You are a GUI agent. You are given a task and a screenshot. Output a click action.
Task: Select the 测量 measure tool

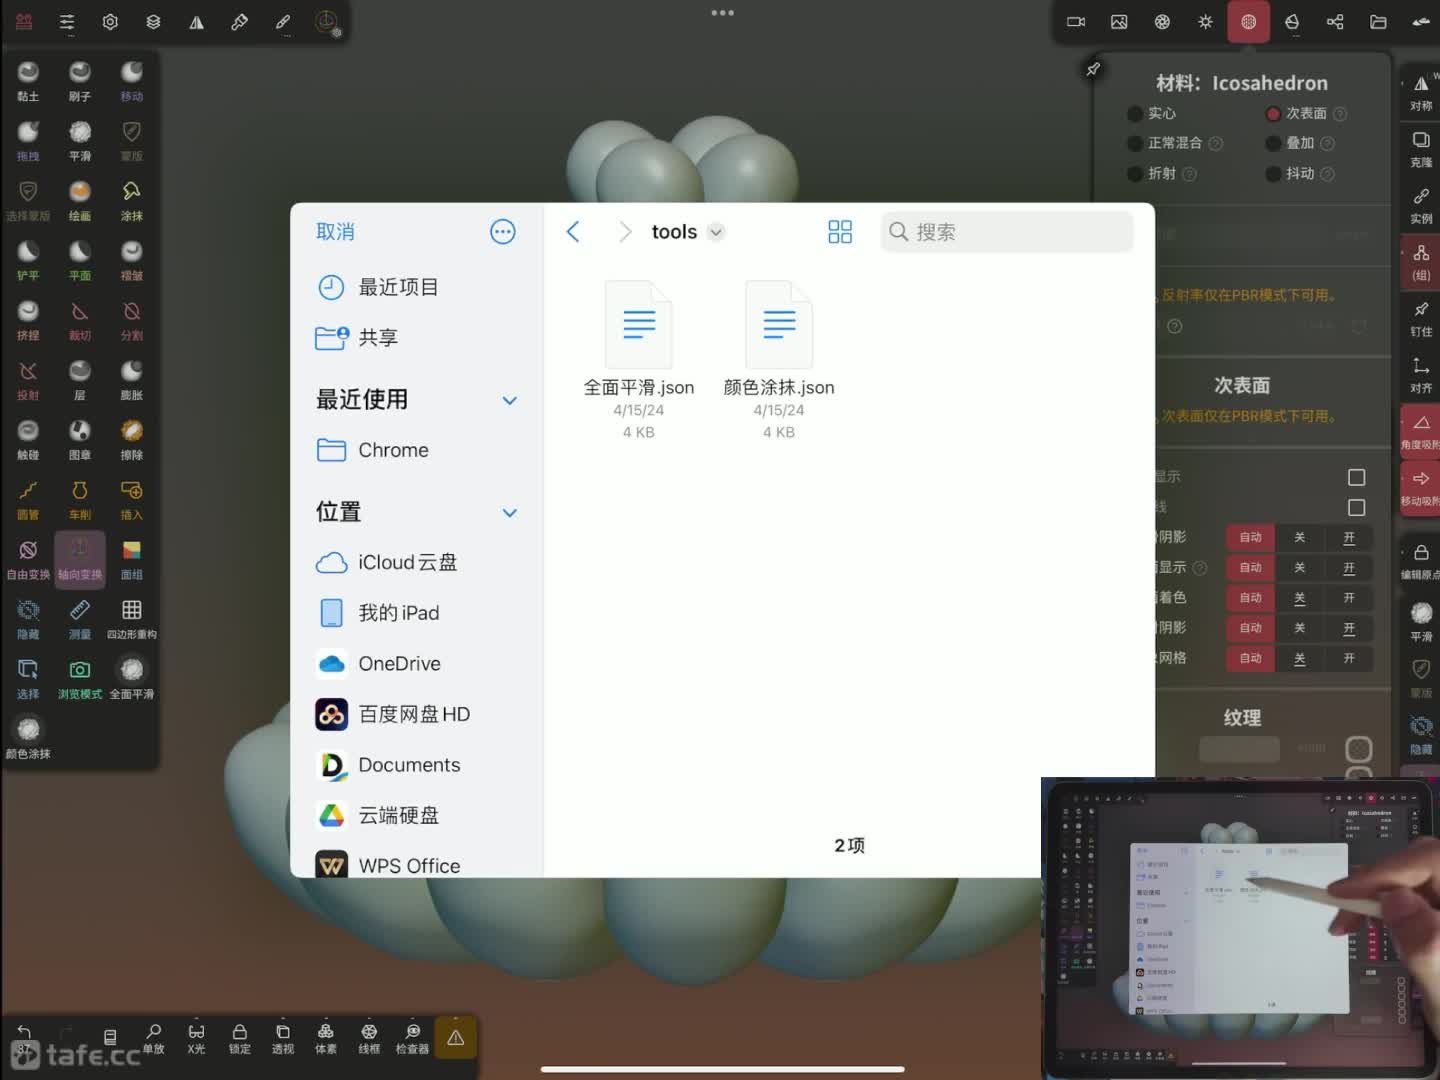click(x=80, y=619)
